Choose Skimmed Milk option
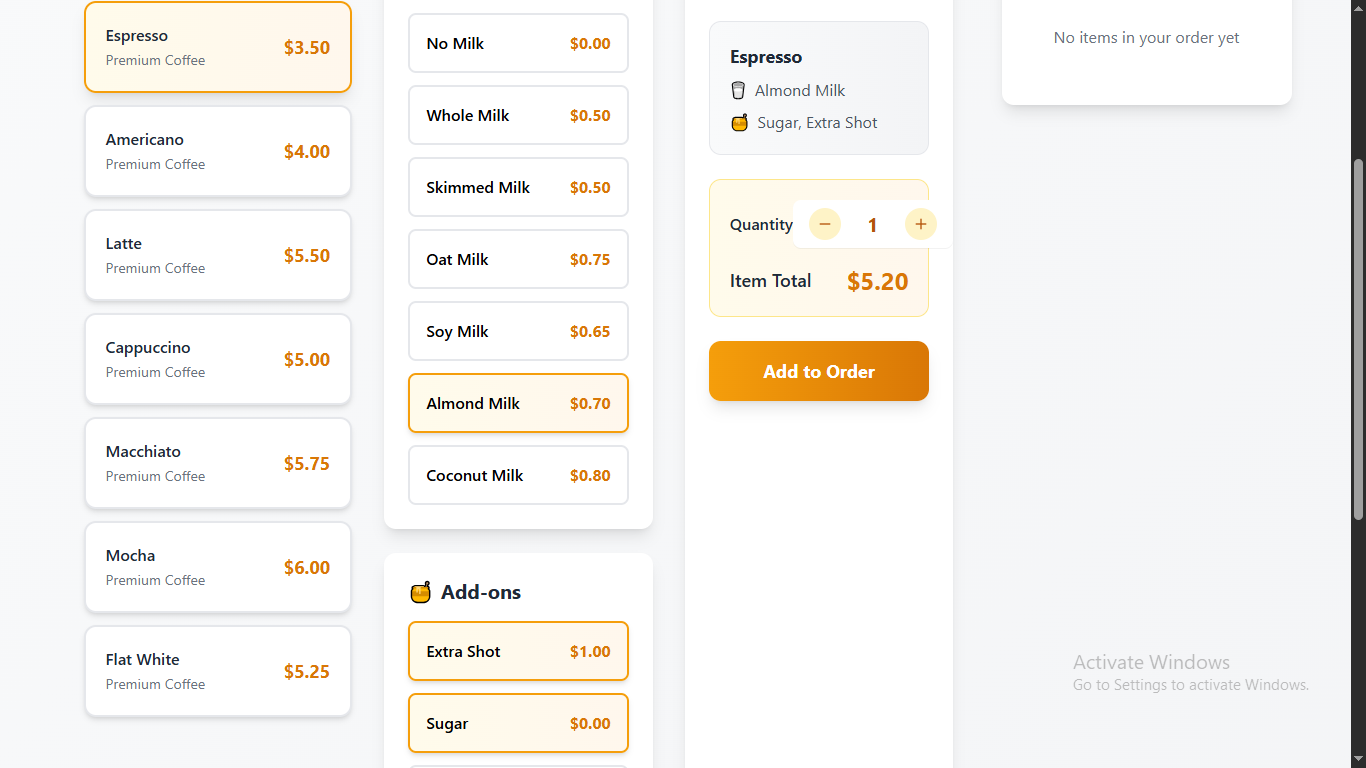Image resolution: width=1366 pixels, height=768 pixels. click(x=518, y=187)
